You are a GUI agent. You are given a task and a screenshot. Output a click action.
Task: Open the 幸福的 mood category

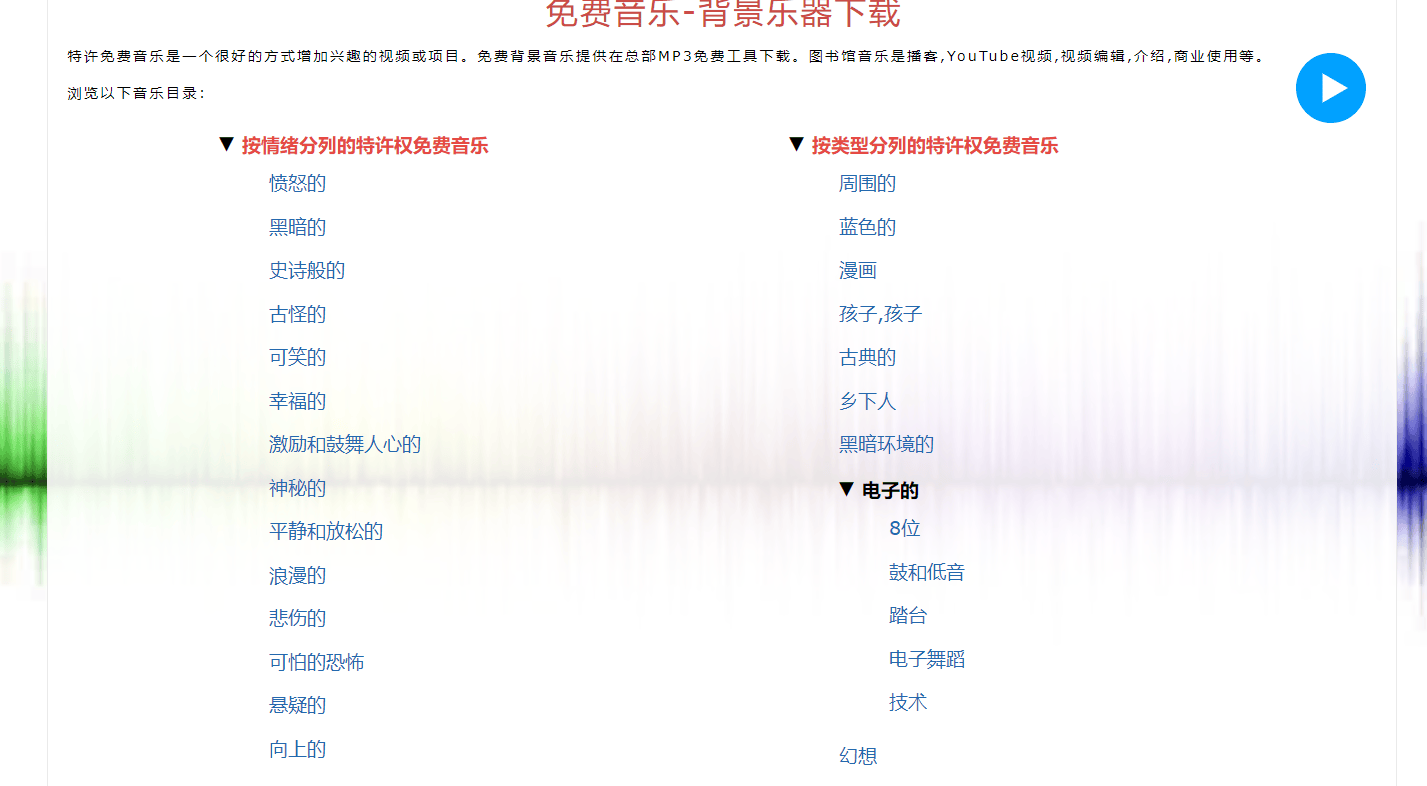point(297,402)
